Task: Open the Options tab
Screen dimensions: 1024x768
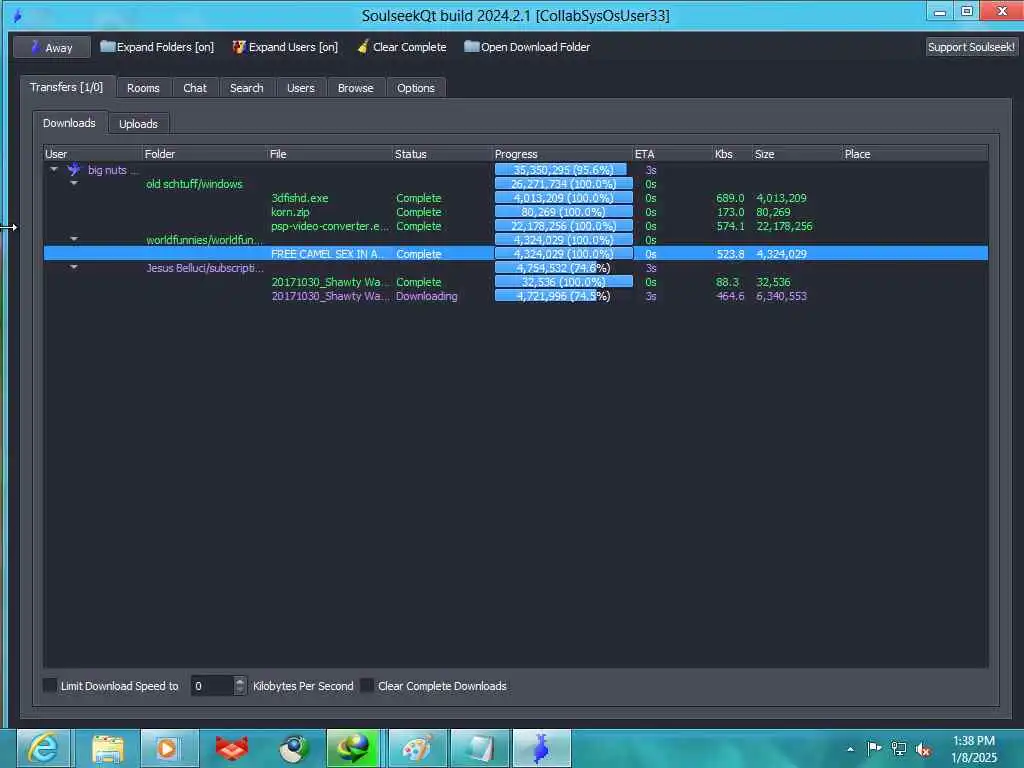Action: point(415,88)
